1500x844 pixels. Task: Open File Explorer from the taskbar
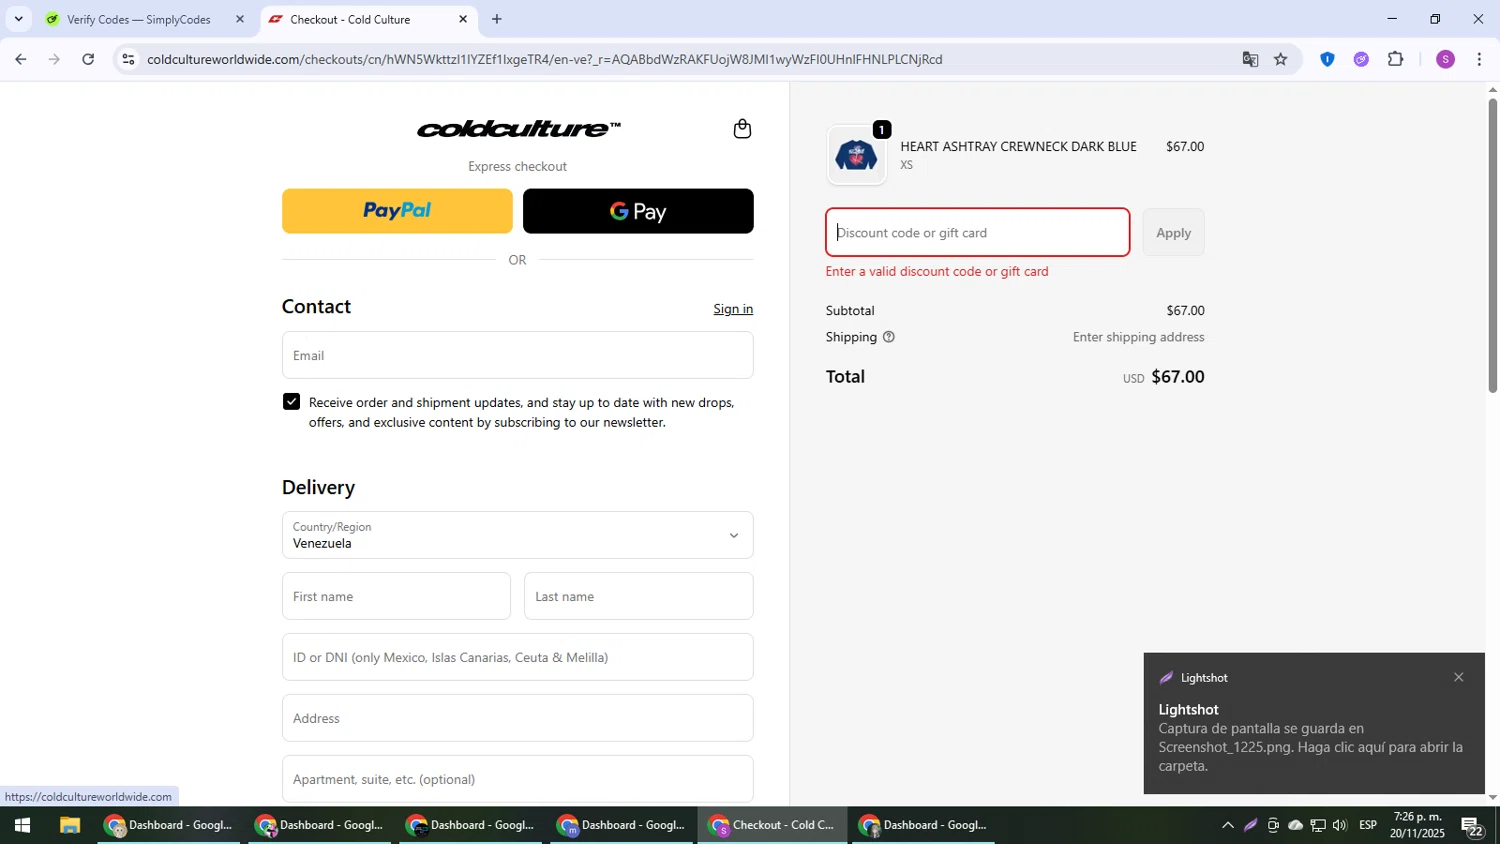[x=69, y=825]
